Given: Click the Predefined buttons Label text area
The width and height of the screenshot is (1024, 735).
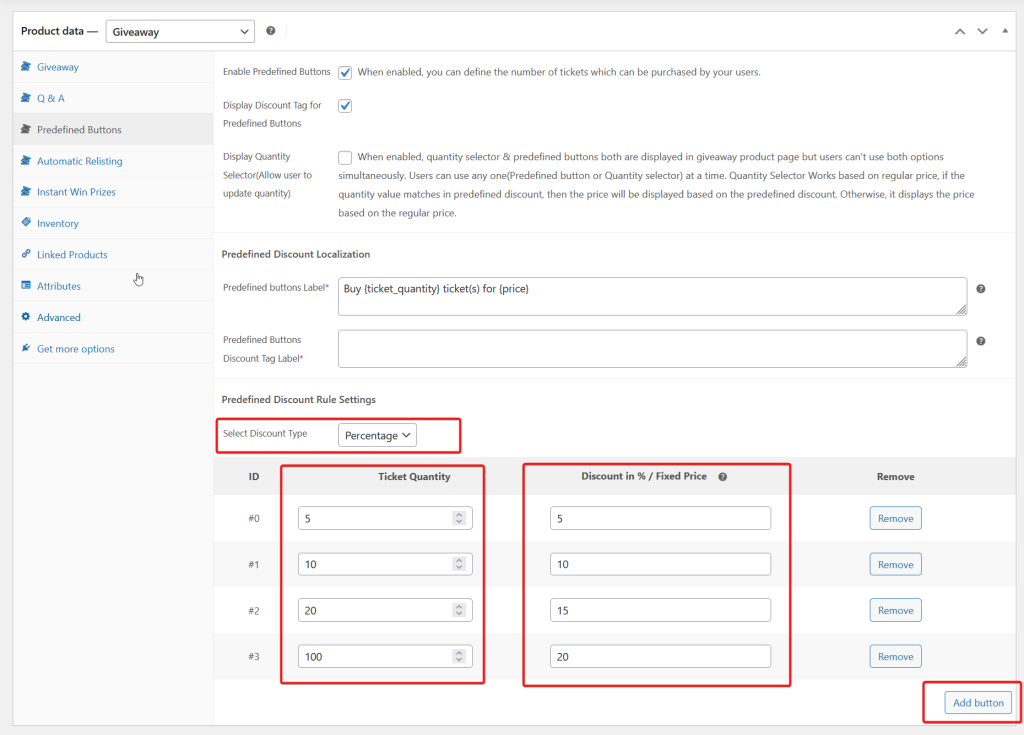Looking at the screenshot, I should coord(652,296).
